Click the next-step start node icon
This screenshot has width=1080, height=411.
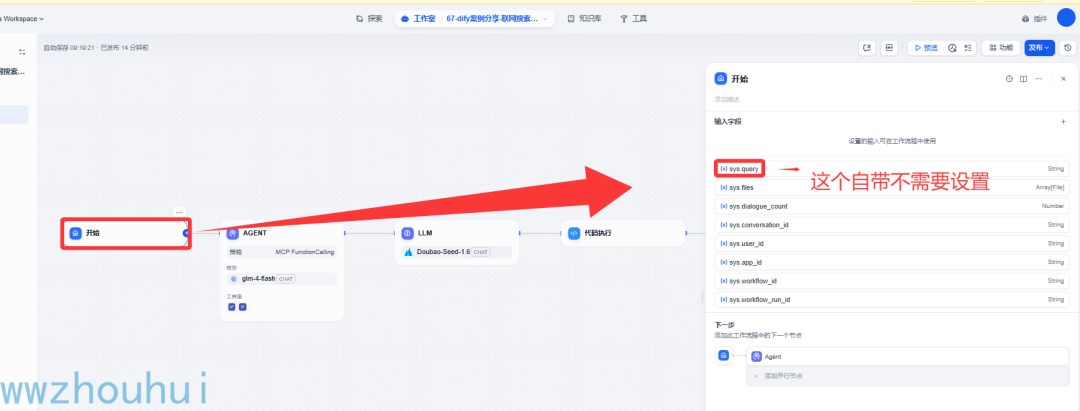coord(723,356)
